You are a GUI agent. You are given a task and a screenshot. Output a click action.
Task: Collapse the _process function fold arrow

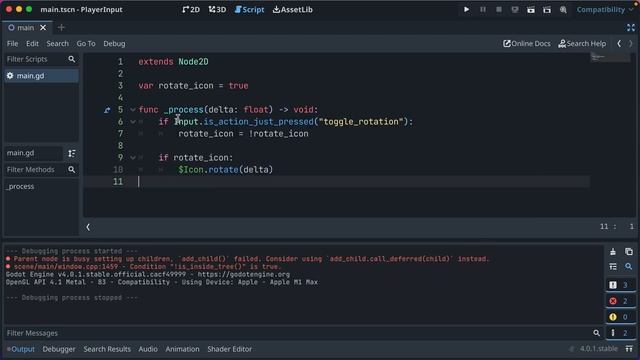[x=133, y=110]
